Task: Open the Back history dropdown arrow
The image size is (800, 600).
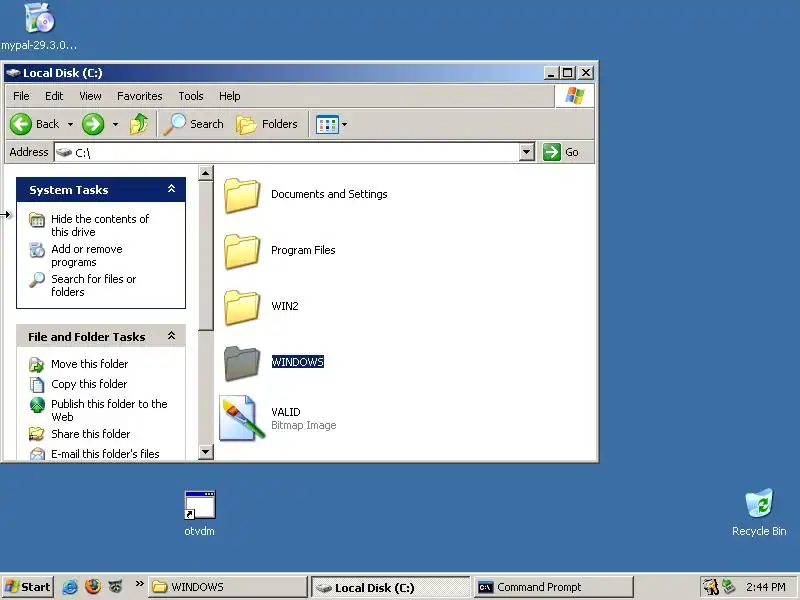Action: click(x=70, y=124)
